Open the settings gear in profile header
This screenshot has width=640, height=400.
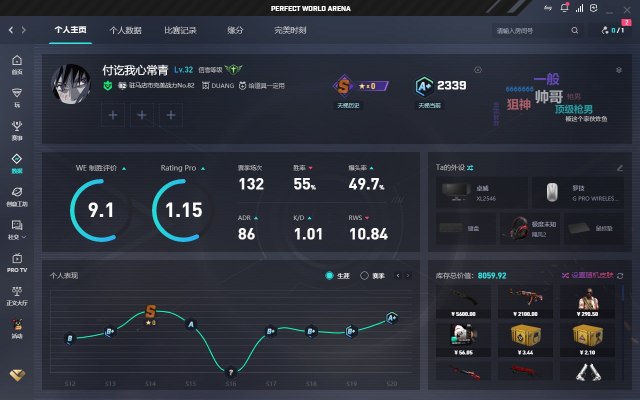point(619,70)
